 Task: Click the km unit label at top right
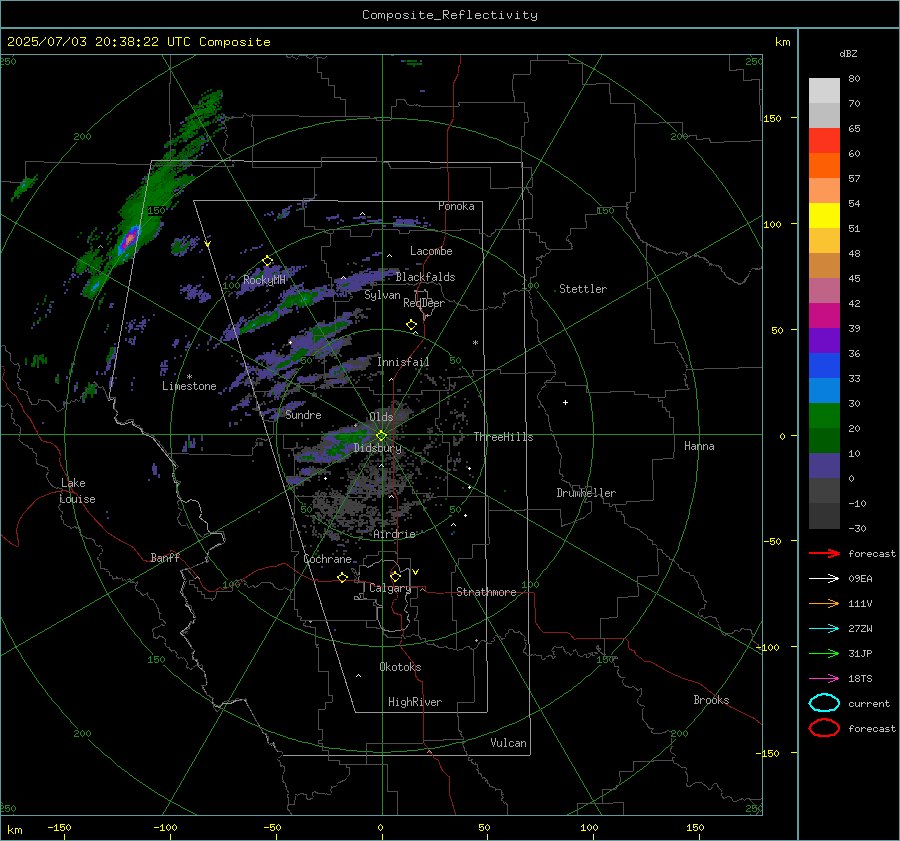click(x=782, y=42)
